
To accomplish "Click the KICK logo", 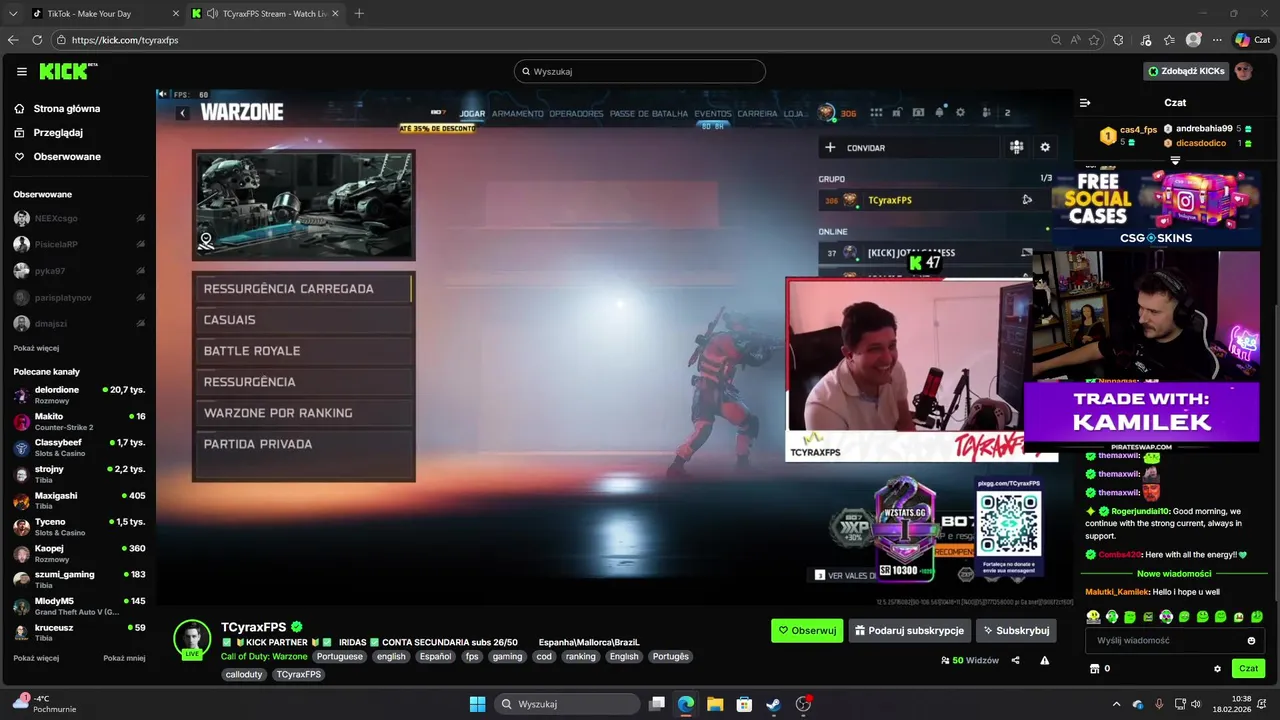I will click(x=68, y=71).
